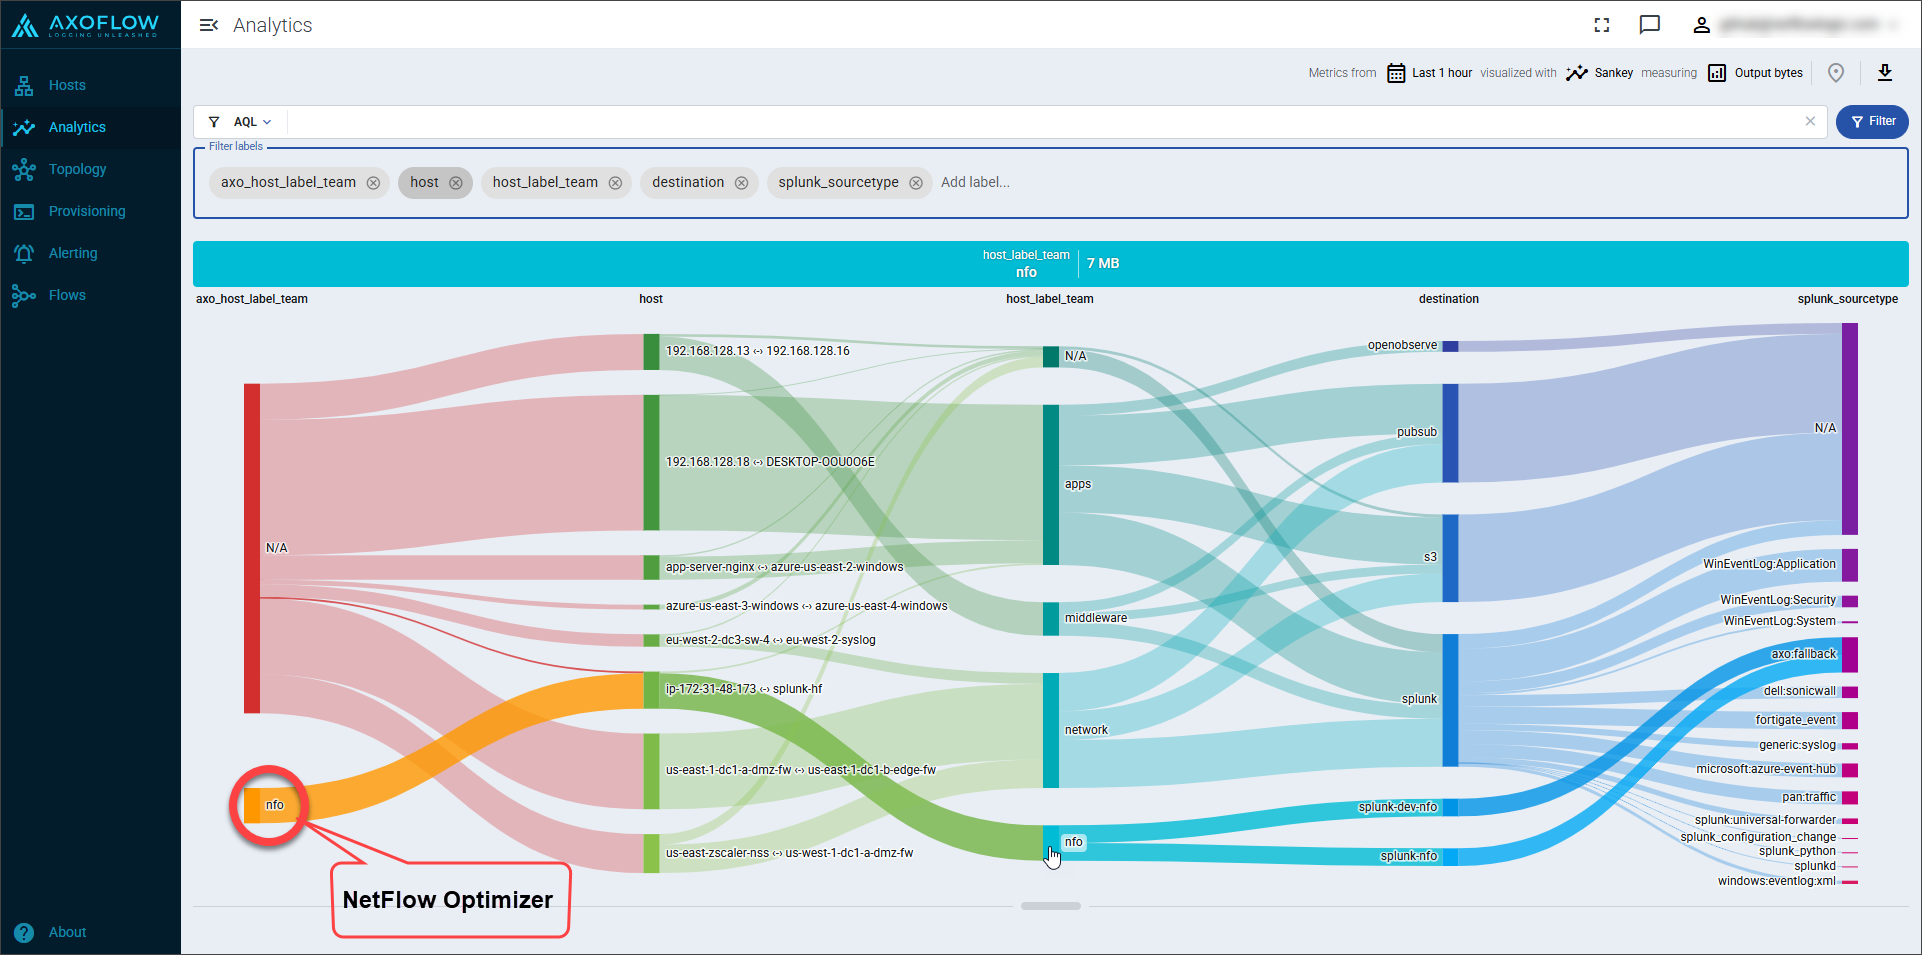Open the Last 1 hour time range selector
Image resolution: width=1922 pixels, height=955 pixels.
(x=1430, y=73)
